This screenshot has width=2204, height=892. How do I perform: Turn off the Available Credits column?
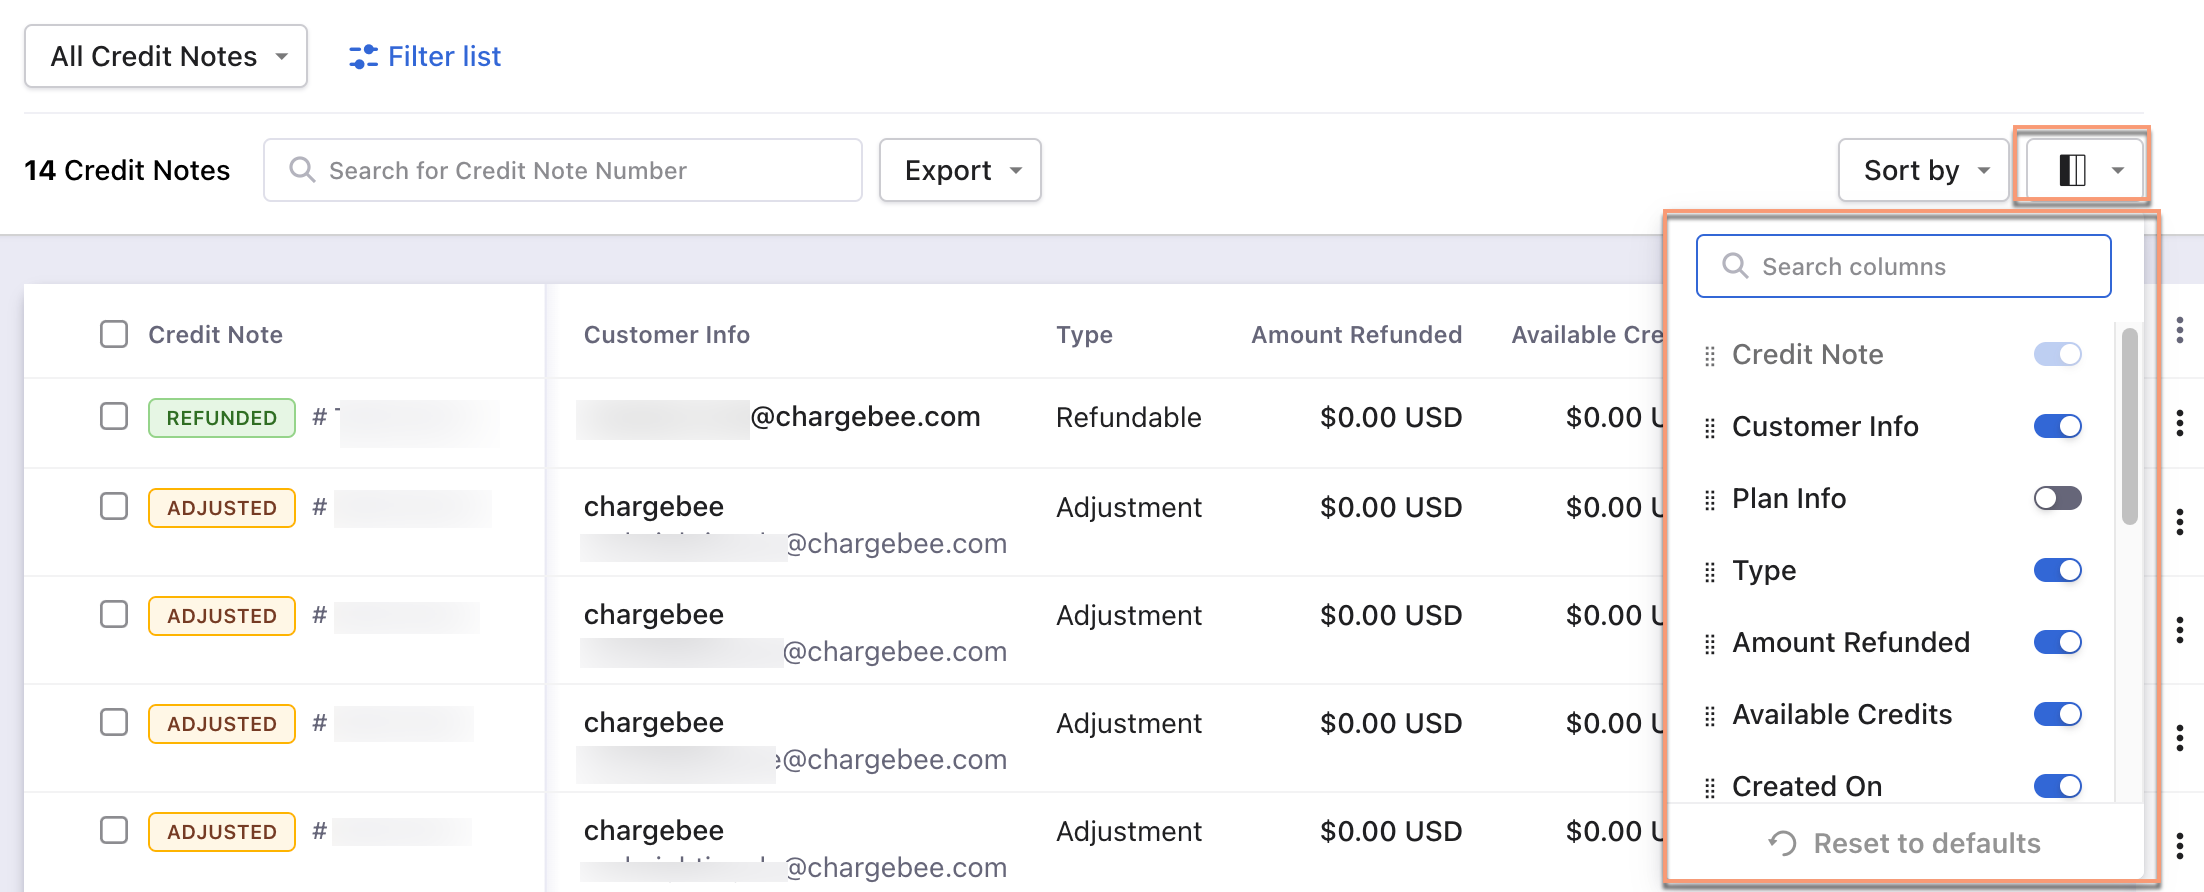pos(2057,714)
